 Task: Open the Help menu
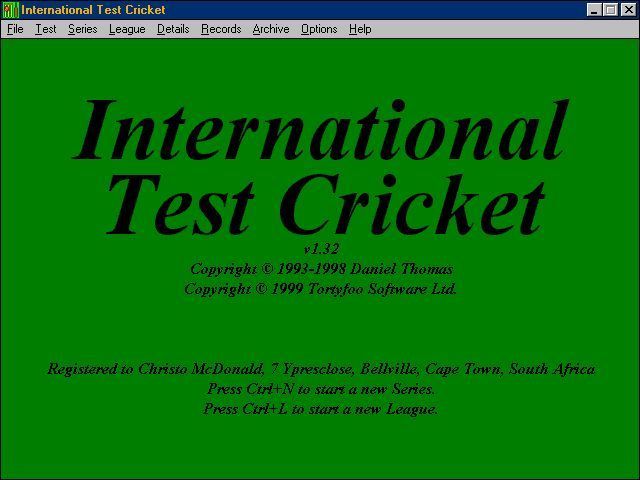pos(360,29)
